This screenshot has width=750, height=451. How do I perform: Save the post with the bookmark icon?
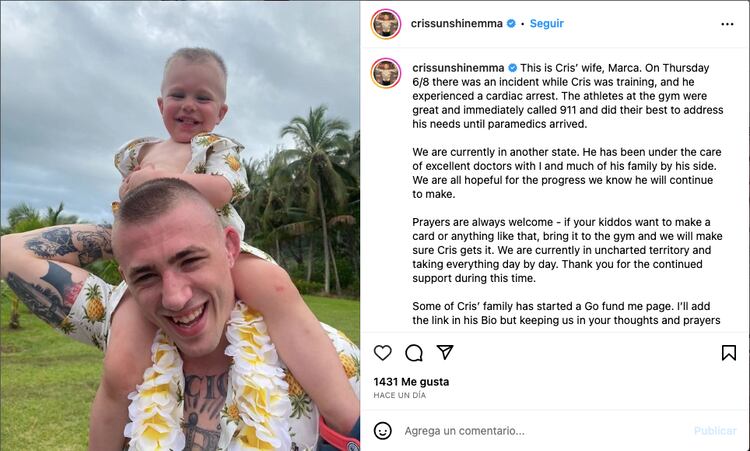click(x=728, y=353)
